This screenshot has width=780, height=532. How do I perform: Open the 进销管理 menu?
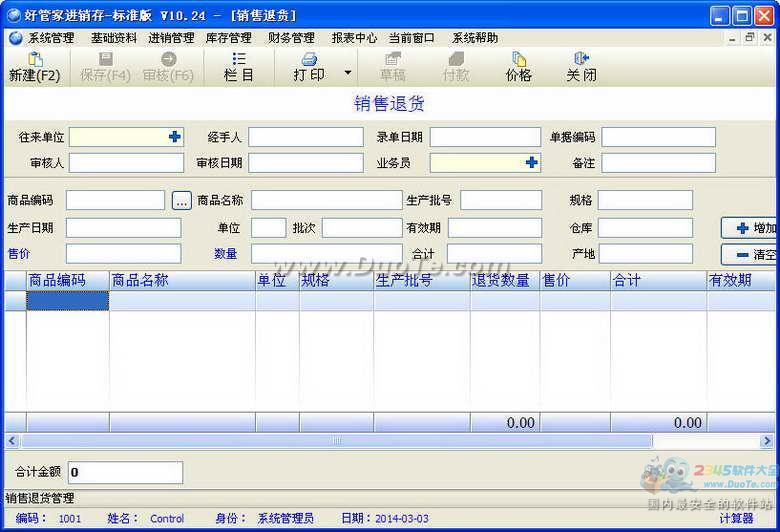click(172, 38)
